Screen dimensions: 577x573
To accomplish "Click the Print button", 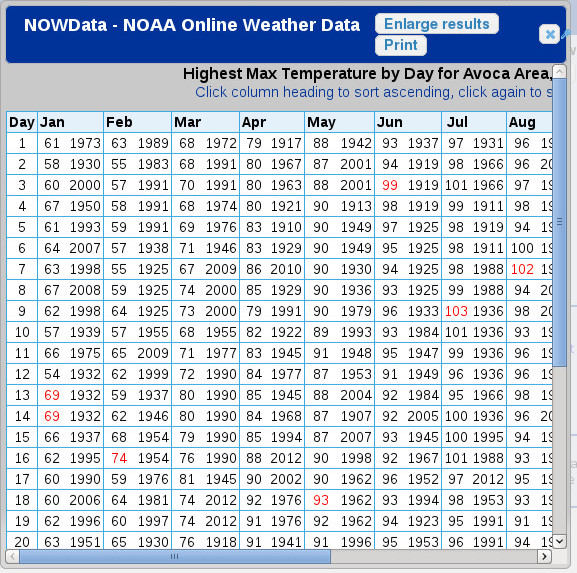I will 401,45.
